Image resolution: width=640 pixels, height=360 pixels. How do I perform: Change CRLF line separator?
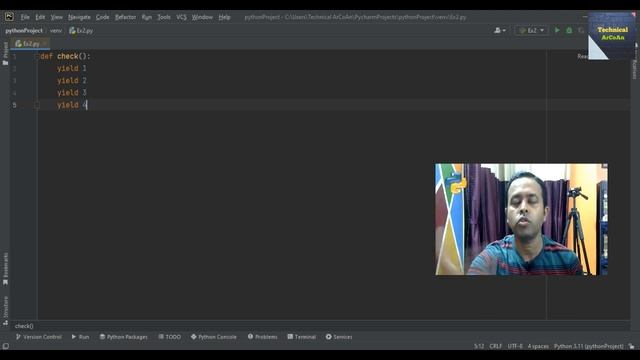click(x=496, y=346)
